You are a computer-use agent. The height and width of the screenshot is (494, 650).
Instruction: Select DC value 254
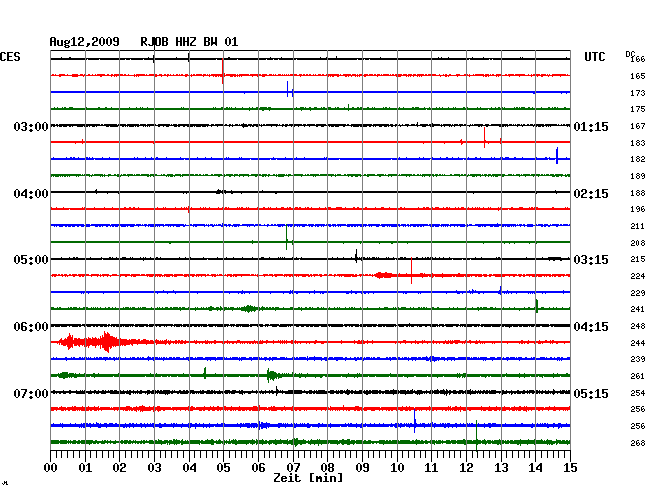click(x=638, y=393)
